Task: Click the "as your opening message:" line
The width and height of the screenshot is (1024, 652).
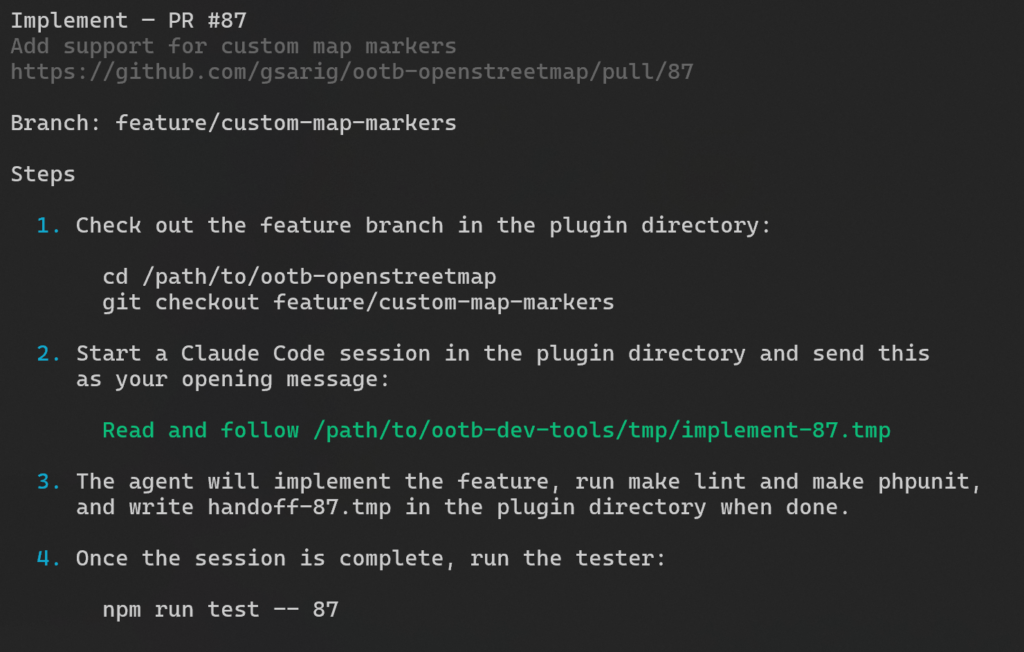Action: (233, 380)
